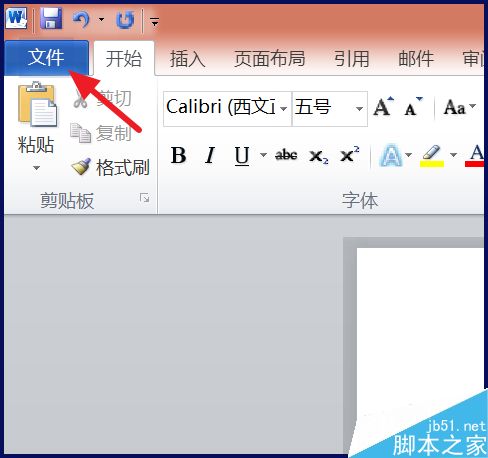Open the underline style dropdown arrow
This screenshot has width=488, height=458.
click(x=263, y=155)
